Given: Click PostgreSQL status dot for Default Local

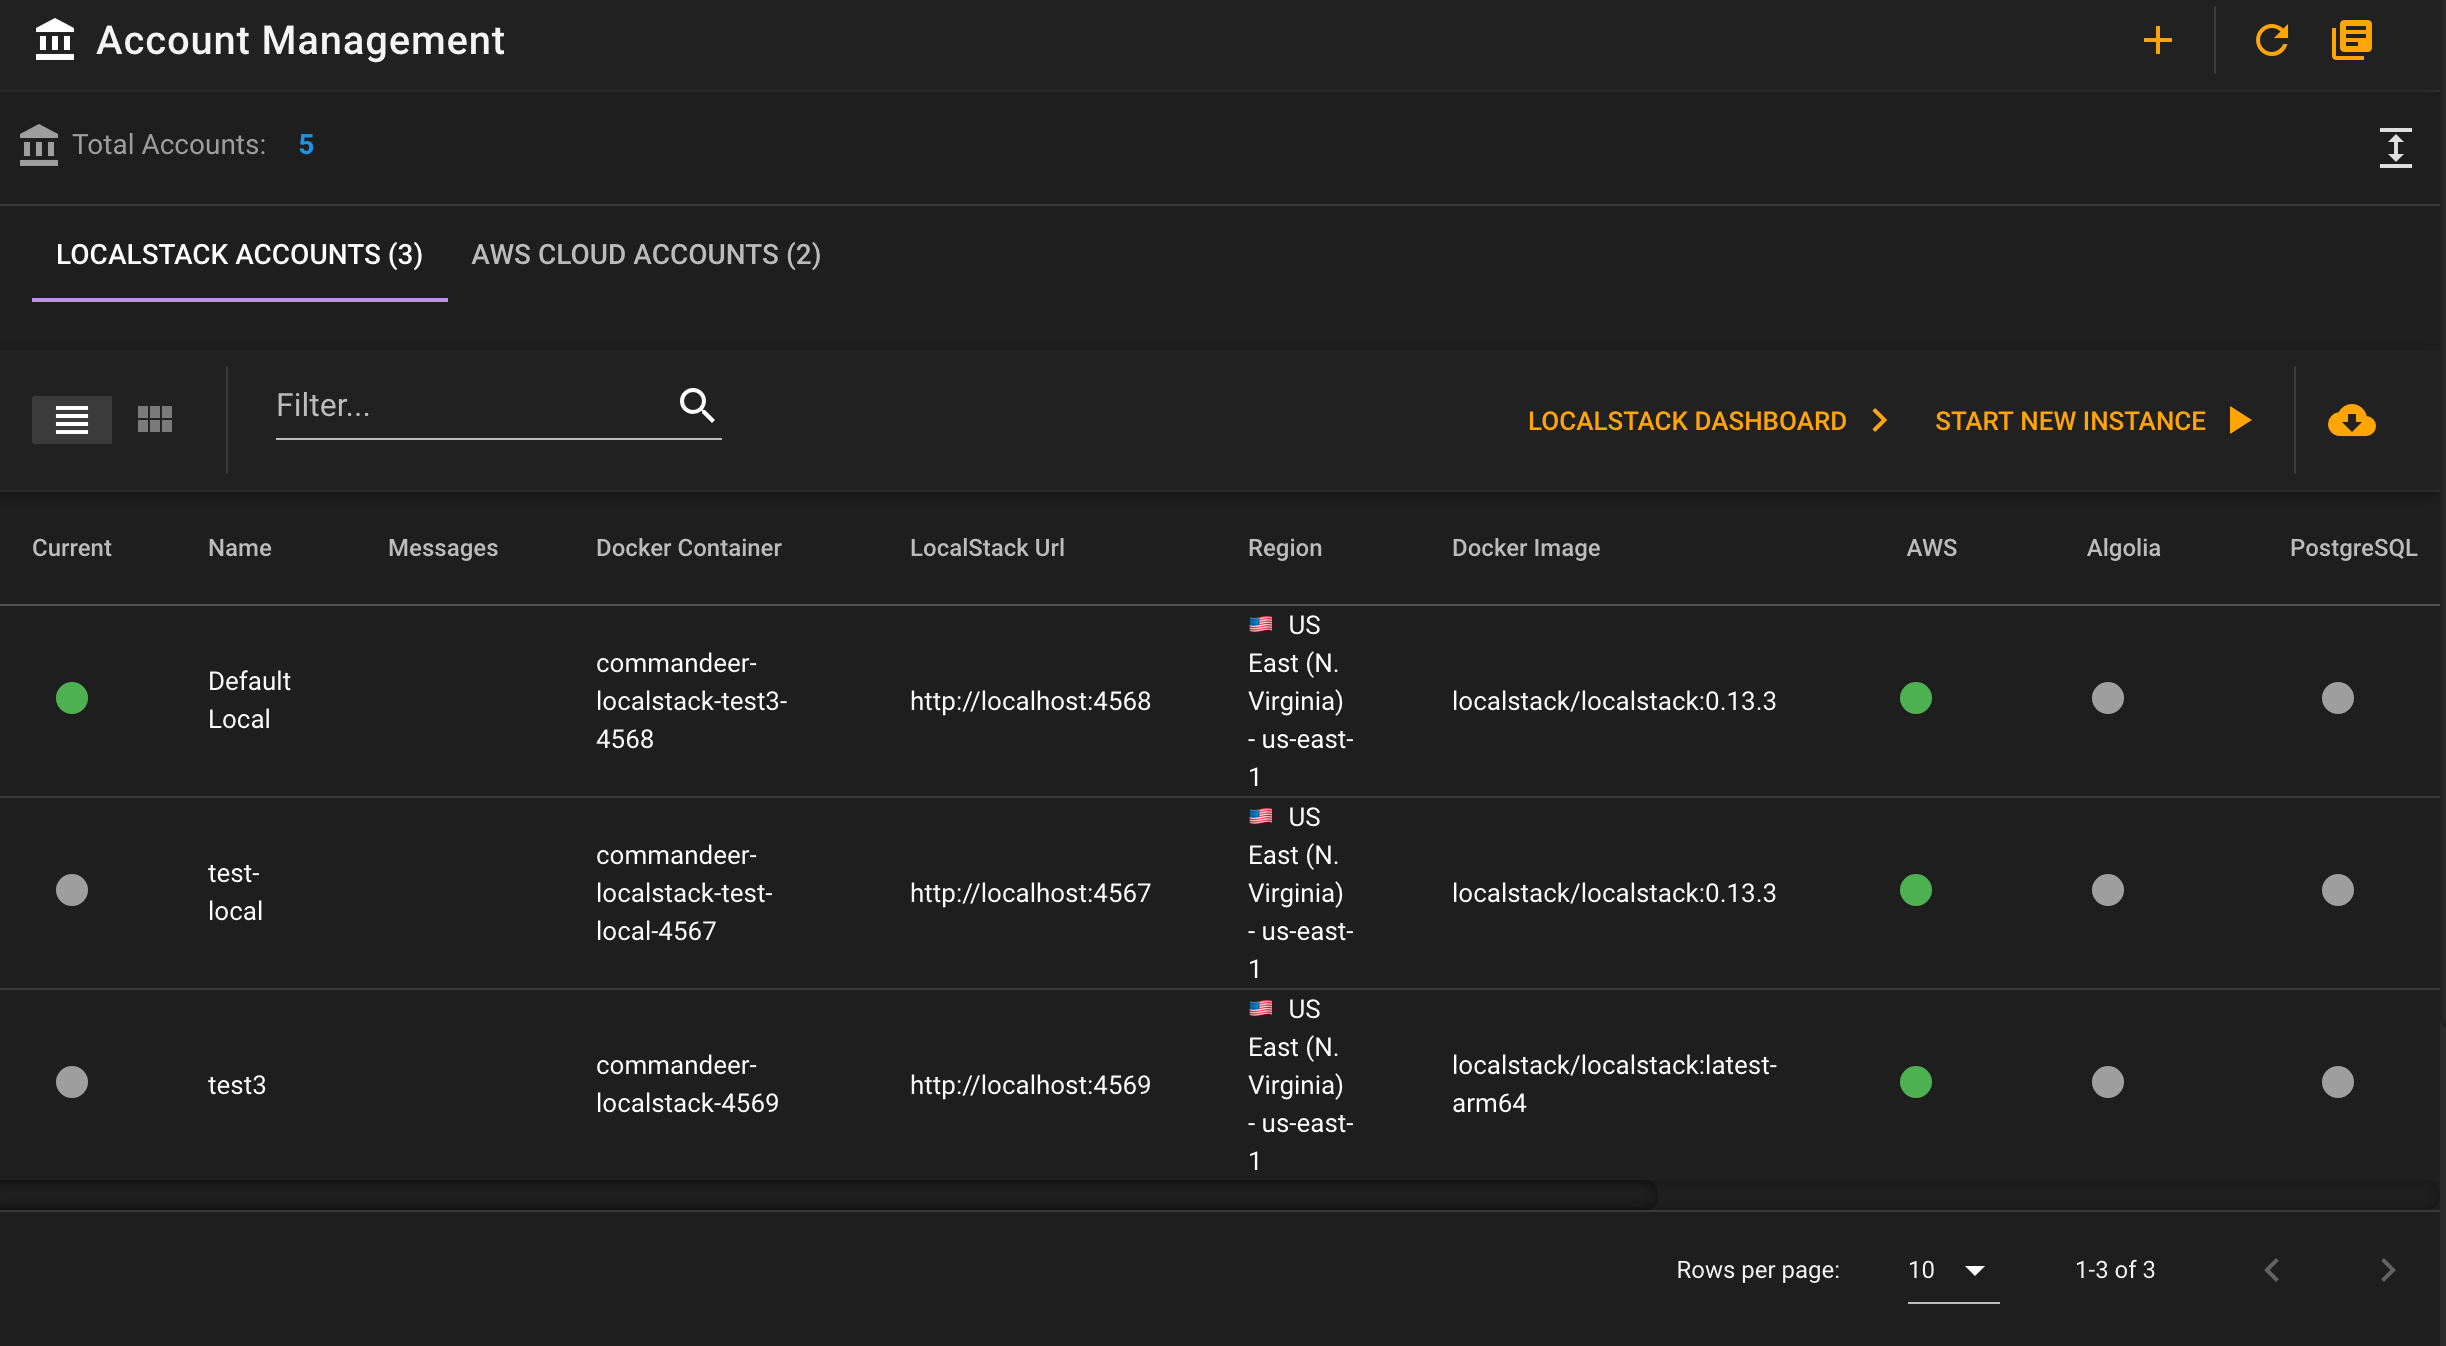Looking at the screenshot, I should click(2338, 698).
